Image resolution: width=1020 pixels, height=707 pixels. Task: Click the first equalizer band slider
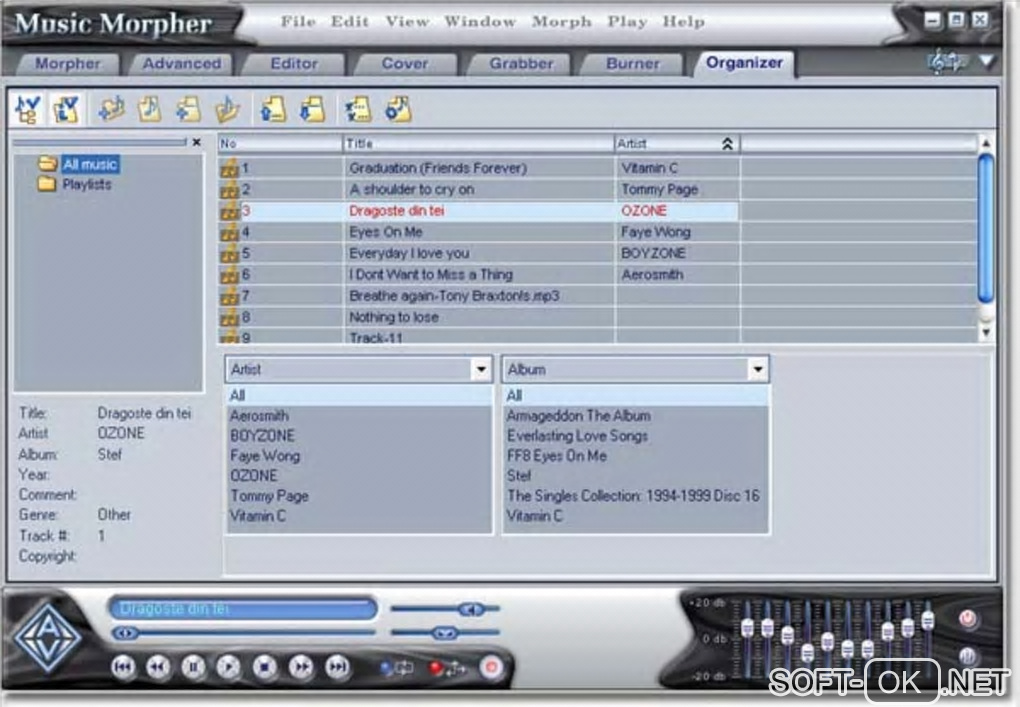tap(747, 628)
